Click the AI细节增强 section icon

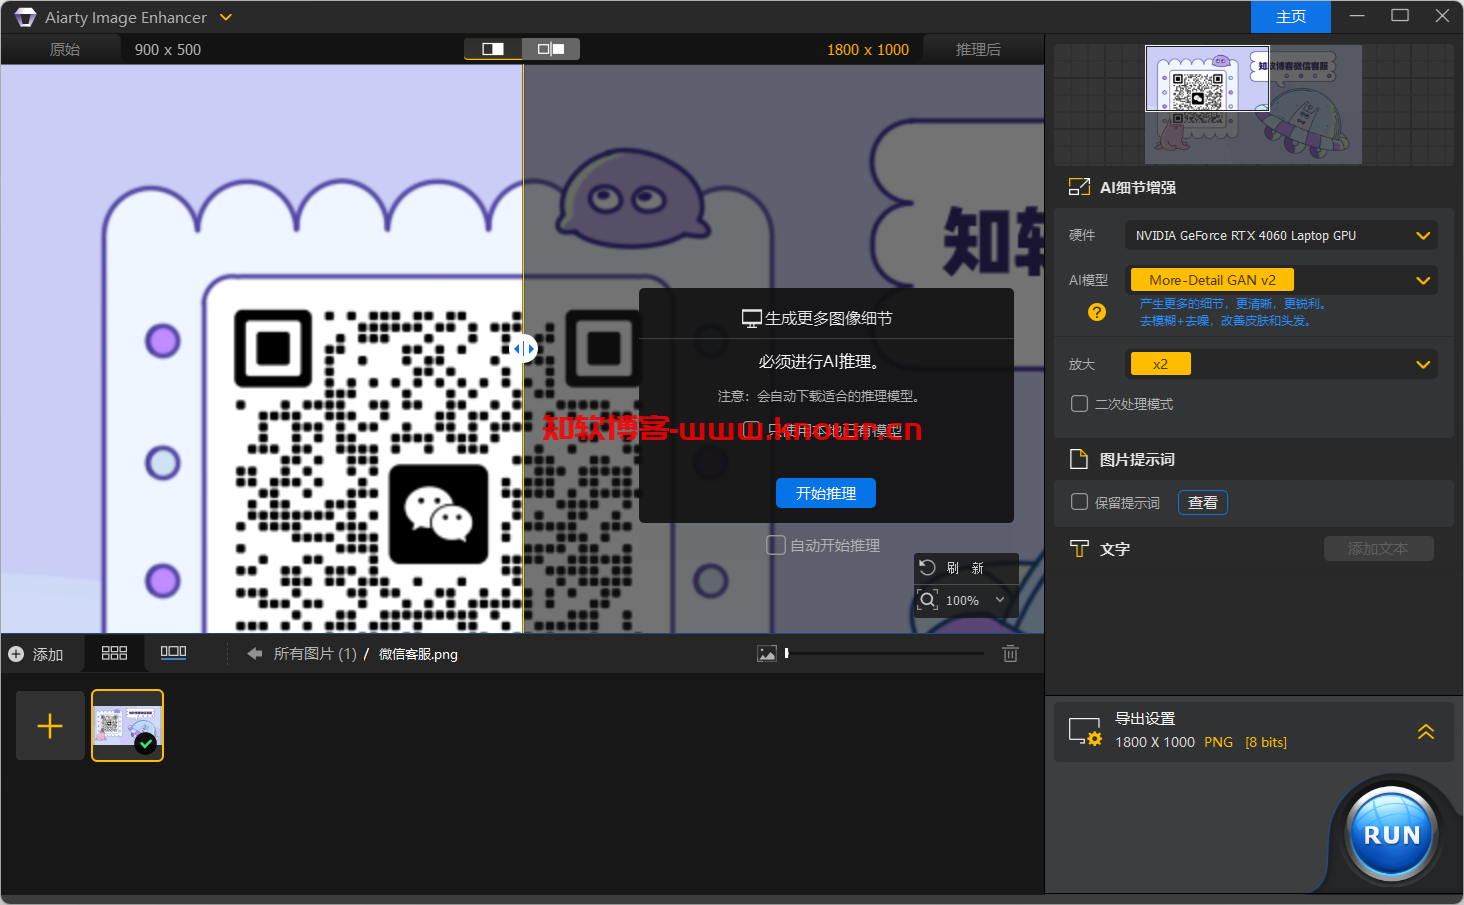tap(1079, 187)
